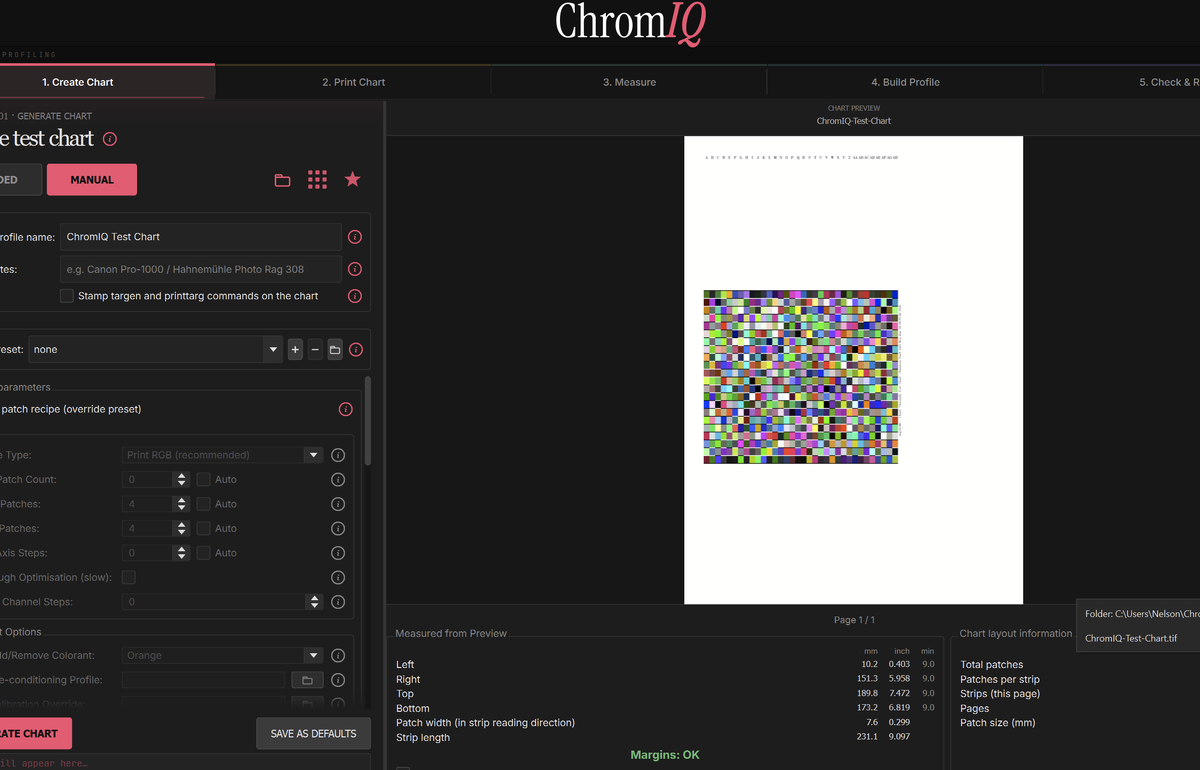Click the plus icon to add preset
Image resolution: width=1200 pixels, height=770 pixels.
[x=295, y=350]
